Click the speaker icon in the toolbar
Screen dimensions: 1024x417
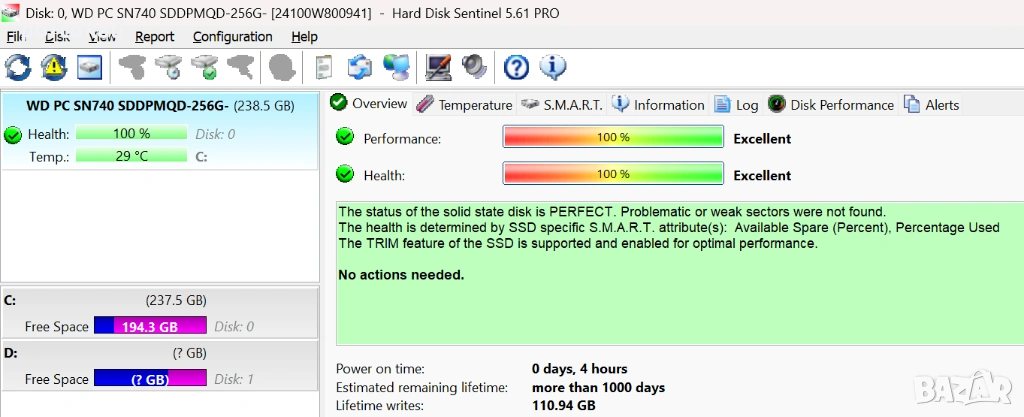pos(474,67)
